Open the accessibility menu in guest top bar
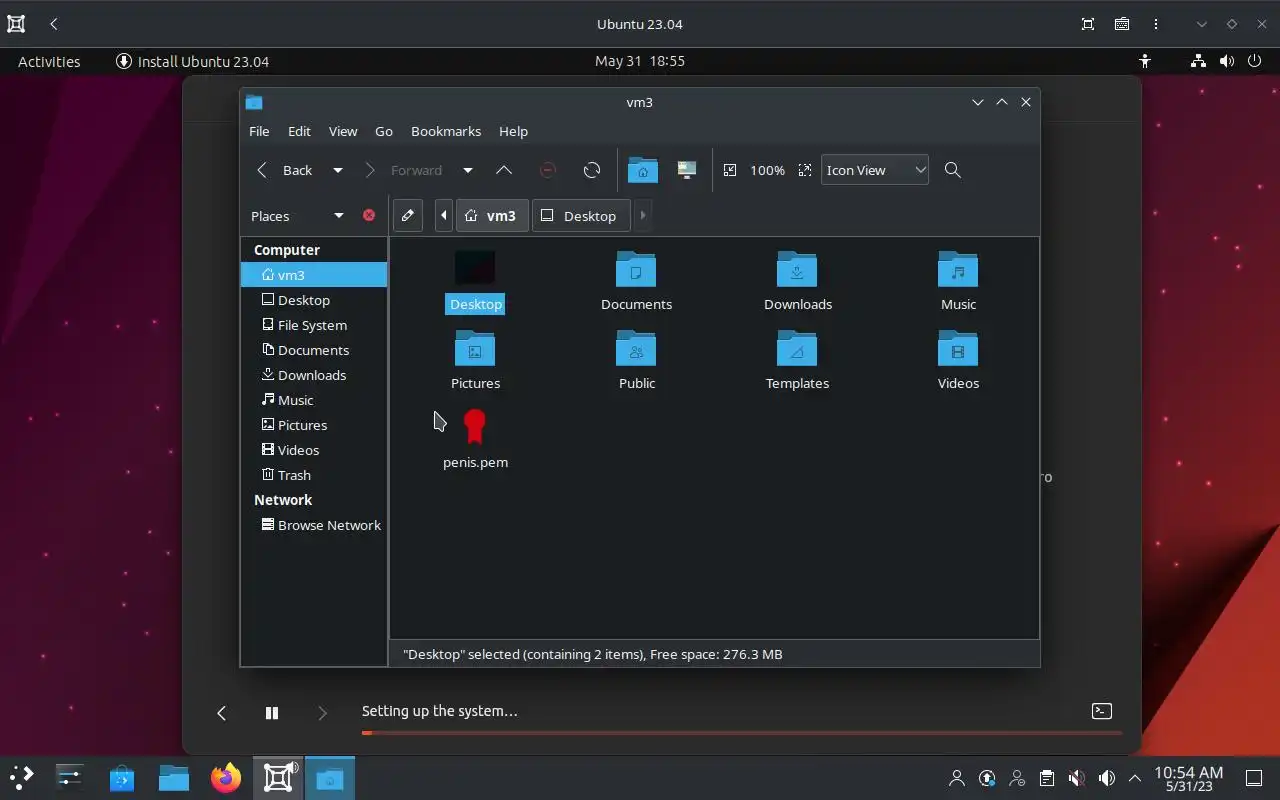Screen dimensions: 1280x800 point(1145,61)
